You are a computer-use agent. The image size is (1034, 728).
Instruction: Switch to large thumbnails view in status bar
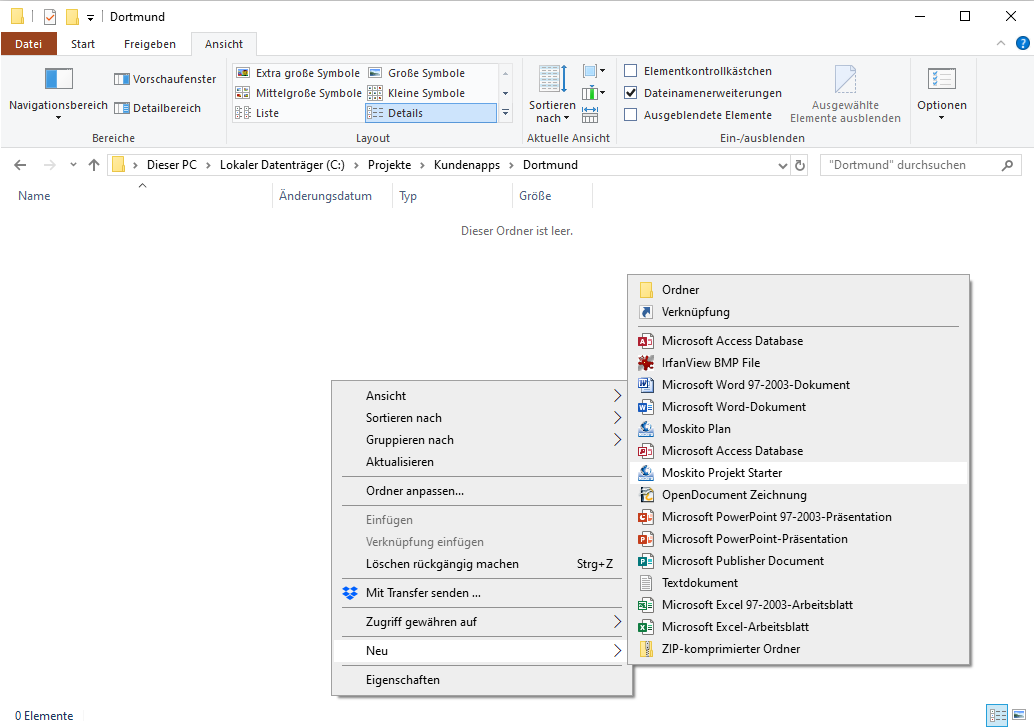pos(1019,715)
